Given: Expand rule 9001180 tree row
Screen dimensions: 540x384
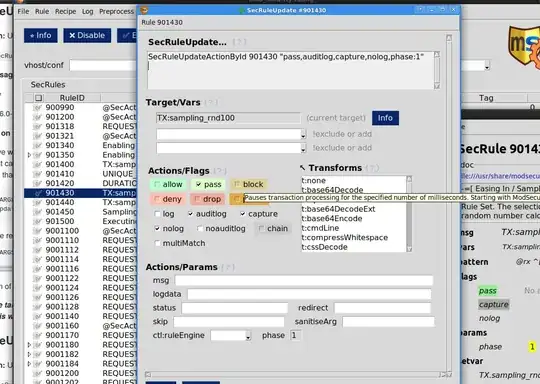Looking at the screenshot, I should (29, 345).
